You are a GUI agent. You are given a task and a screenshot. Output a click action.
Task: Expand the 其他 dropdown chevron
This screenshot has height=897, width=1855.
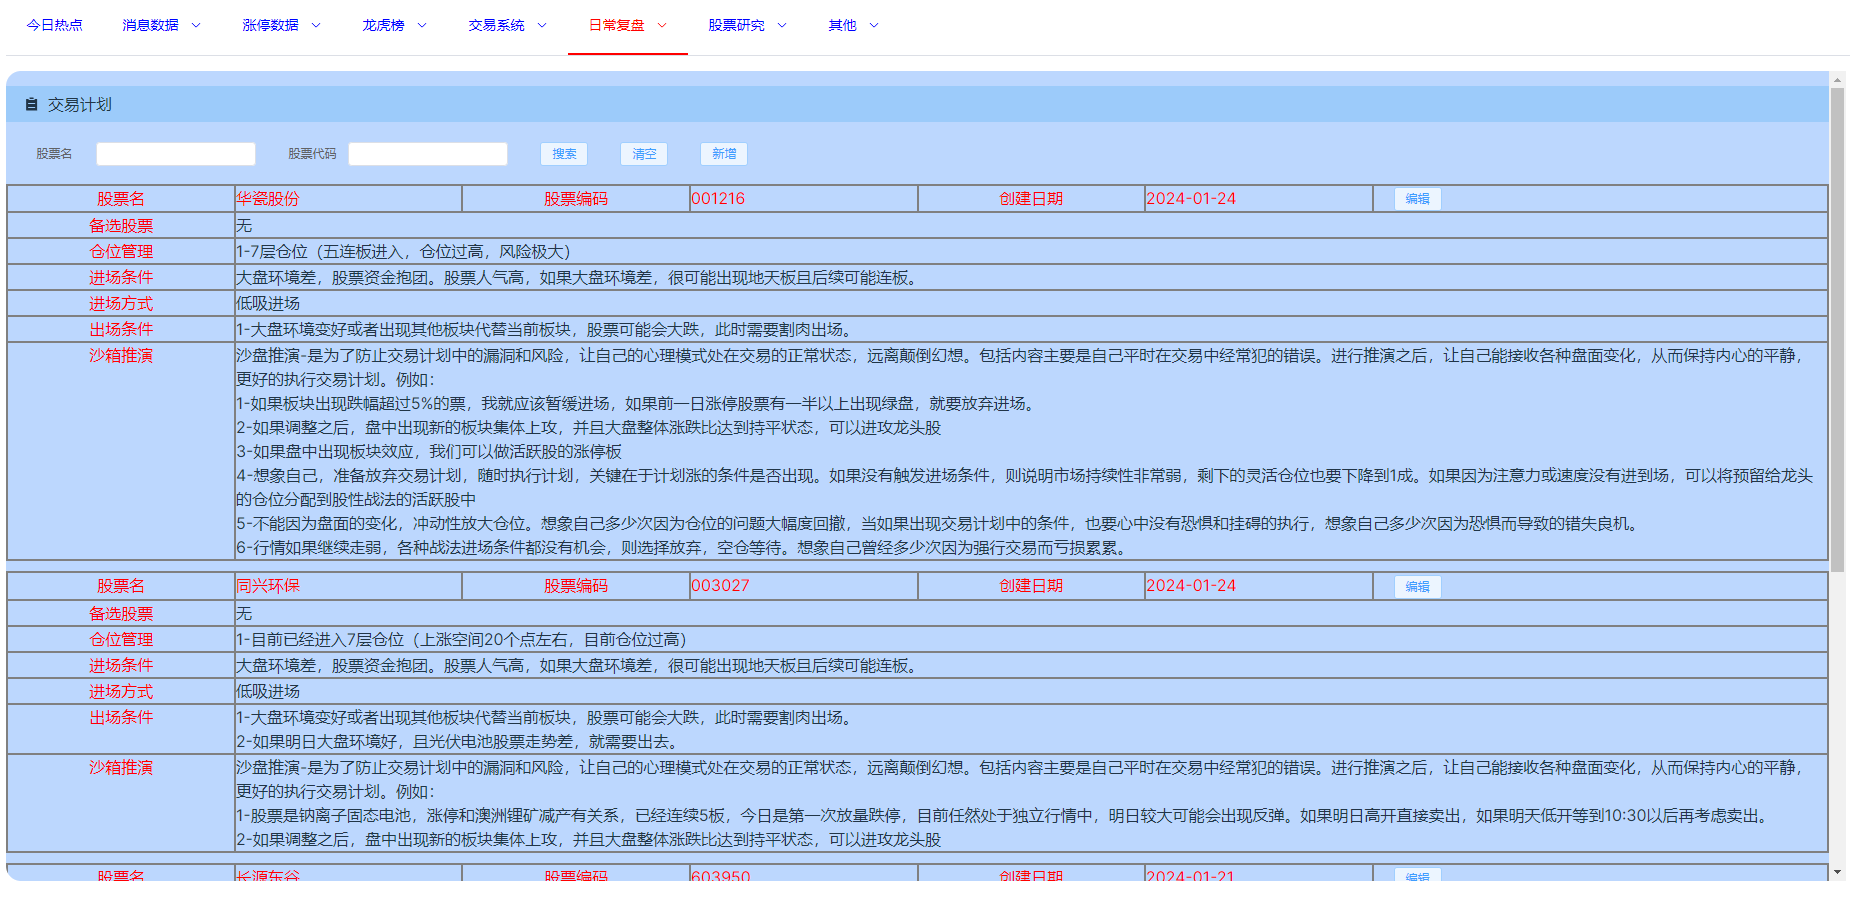(x=874, y=25)
